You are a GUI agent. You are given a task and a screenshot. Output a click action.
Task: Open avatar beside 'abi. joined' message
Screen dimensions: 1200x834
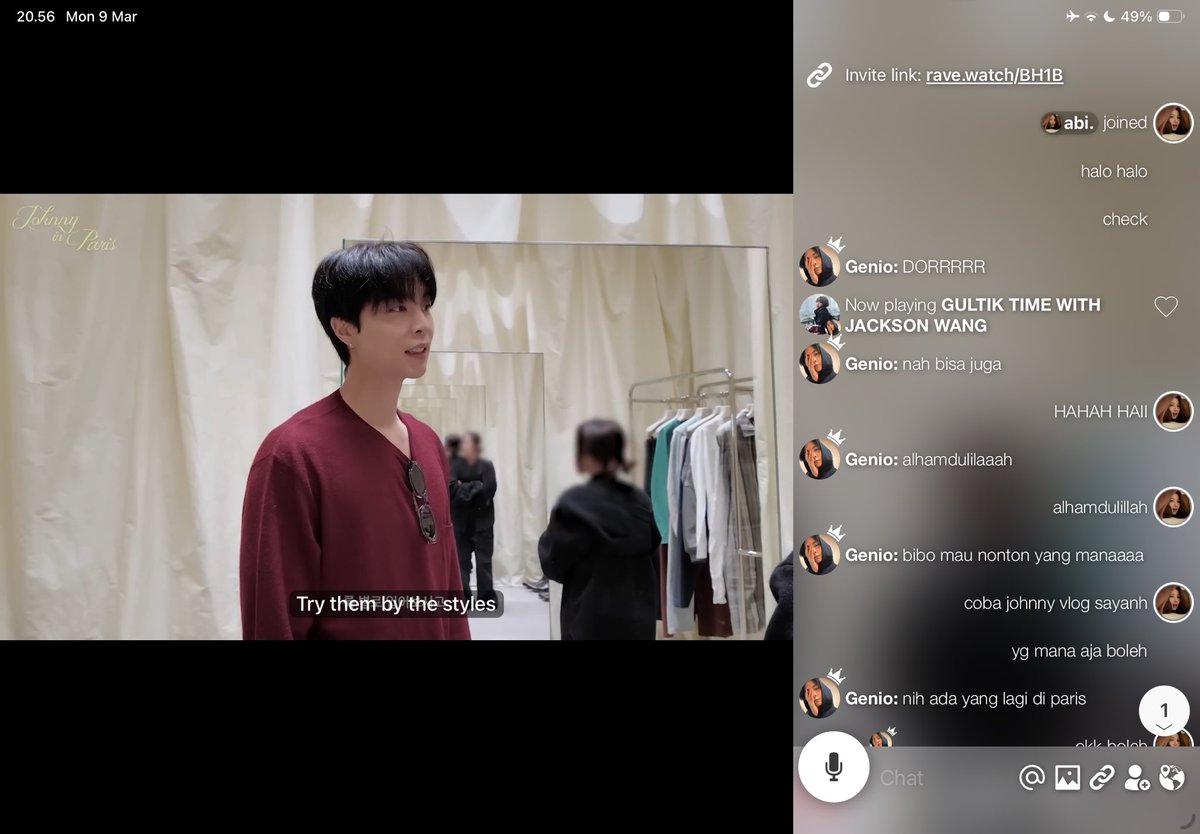[x=1173, y=123]
